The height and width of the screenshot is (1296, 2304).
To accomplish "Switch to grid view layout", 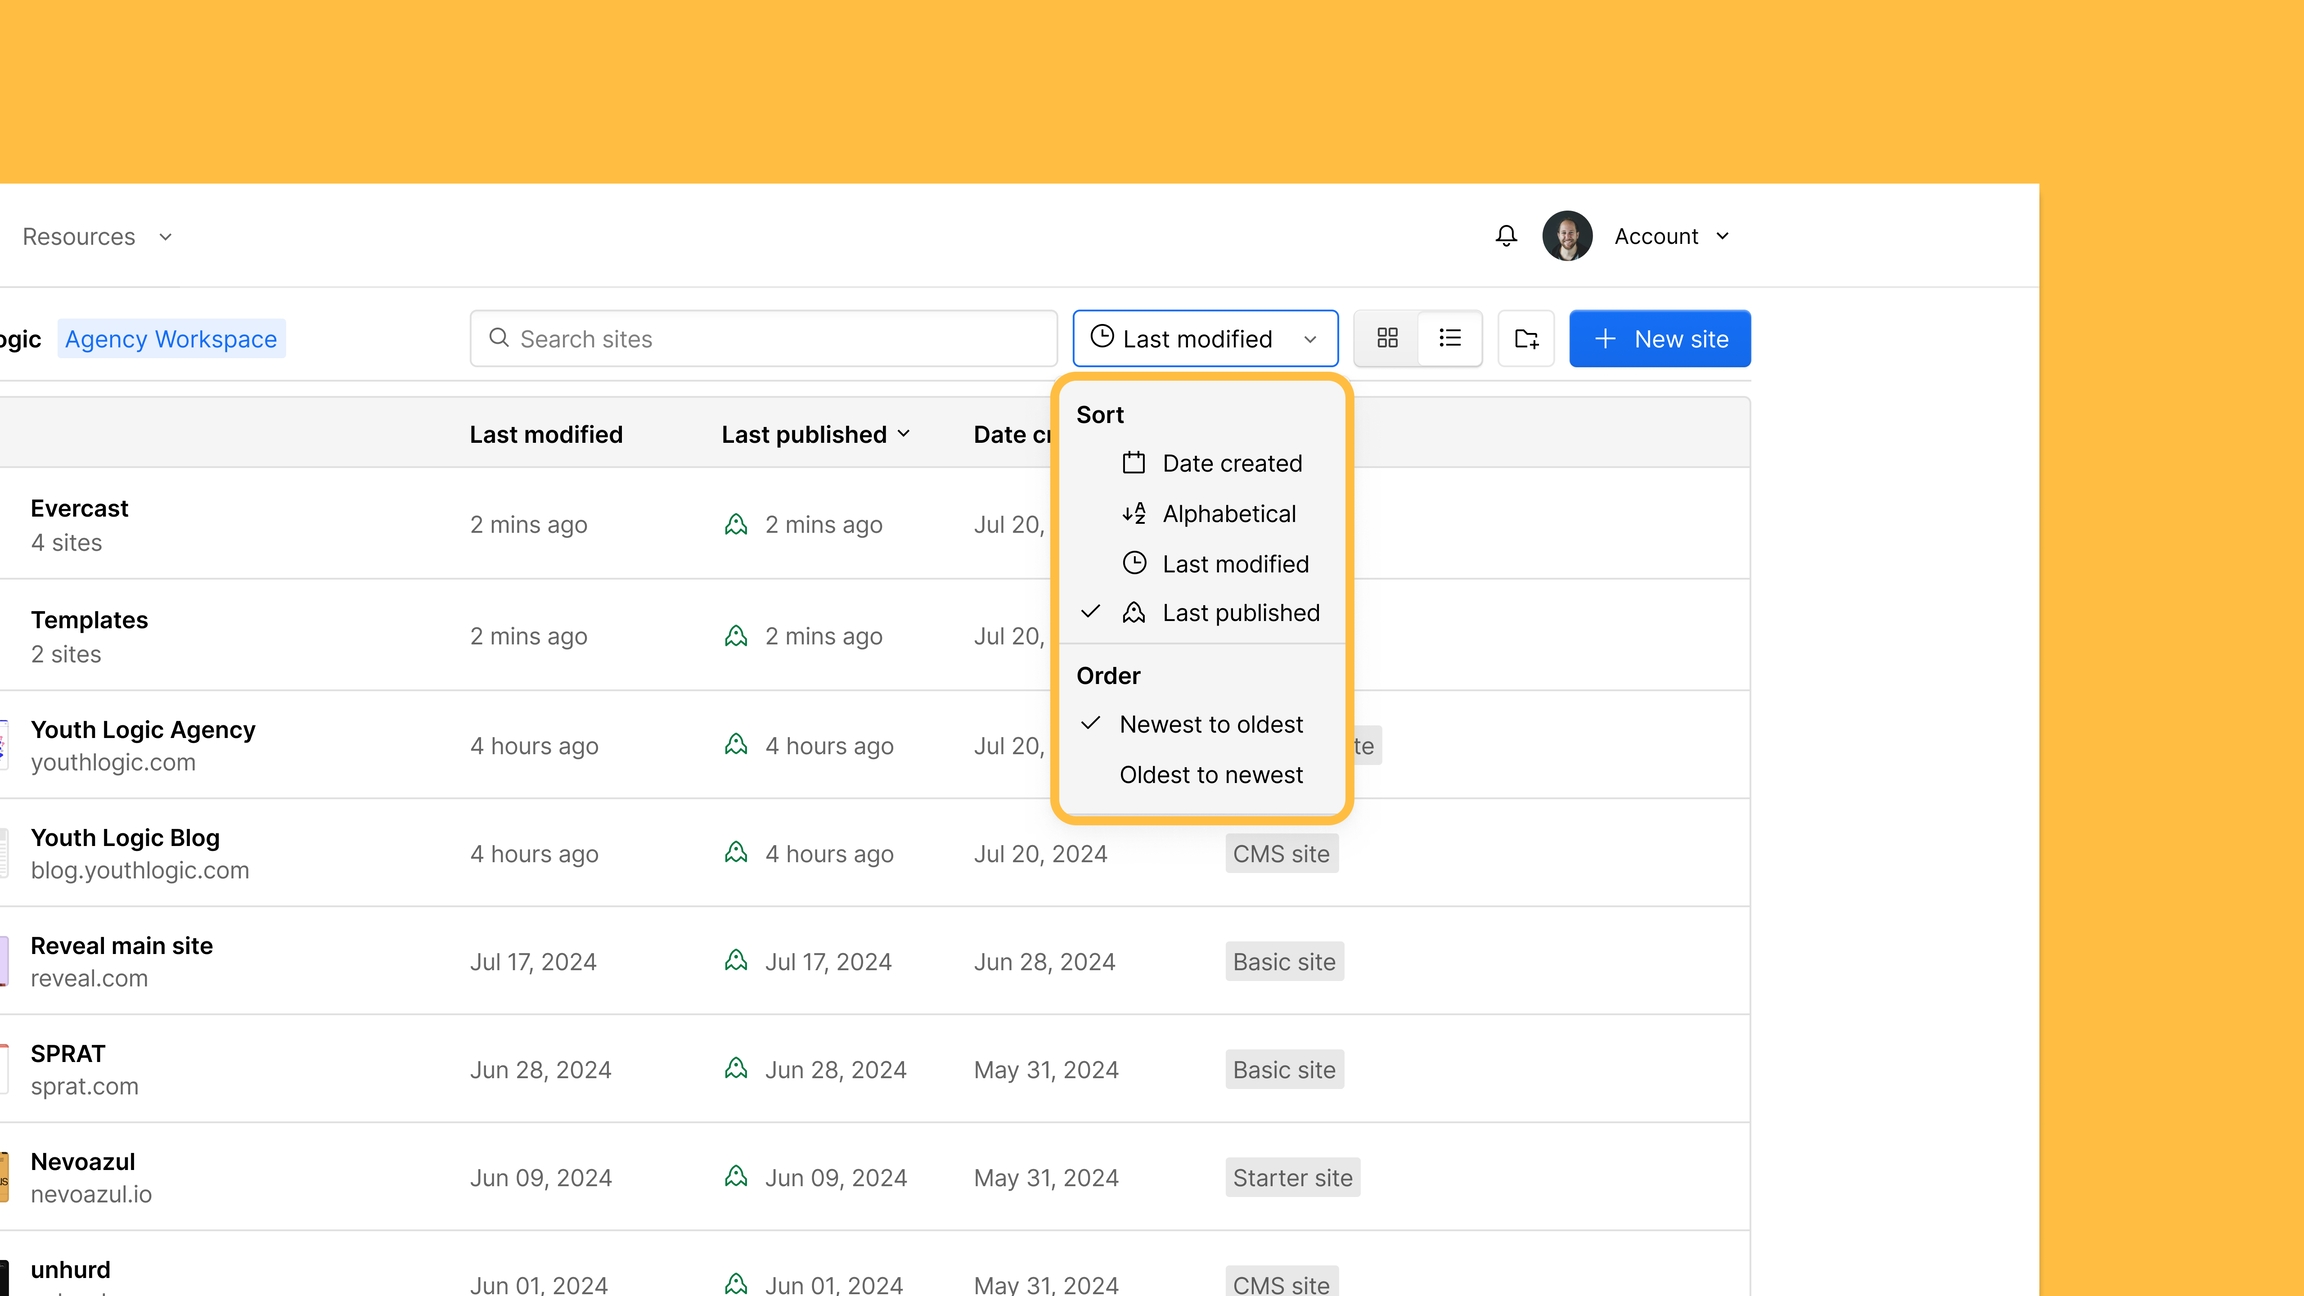I will (x=1387, y=338).
